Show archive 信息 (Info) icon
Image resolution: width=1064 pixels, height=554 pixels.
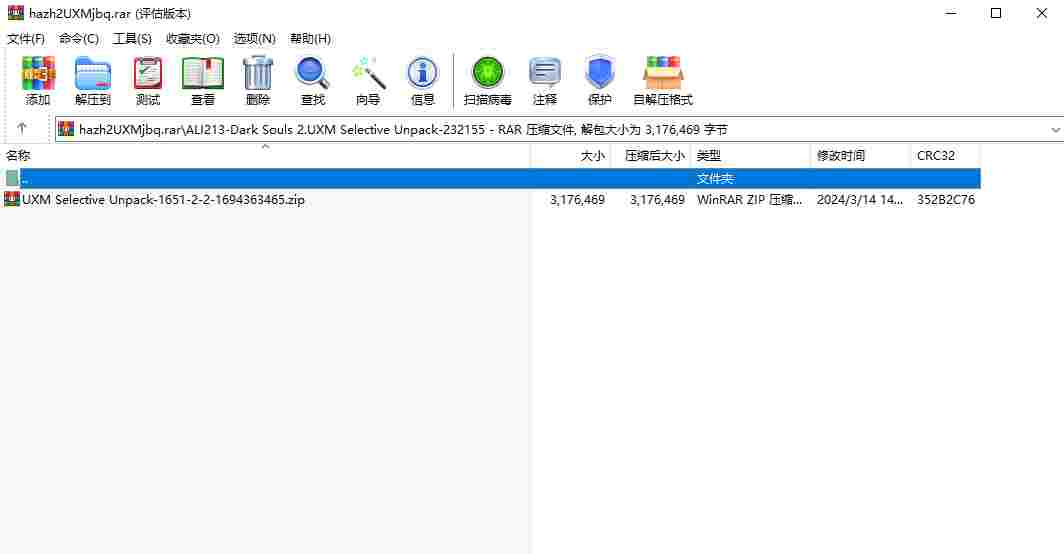tap(422, 81)
